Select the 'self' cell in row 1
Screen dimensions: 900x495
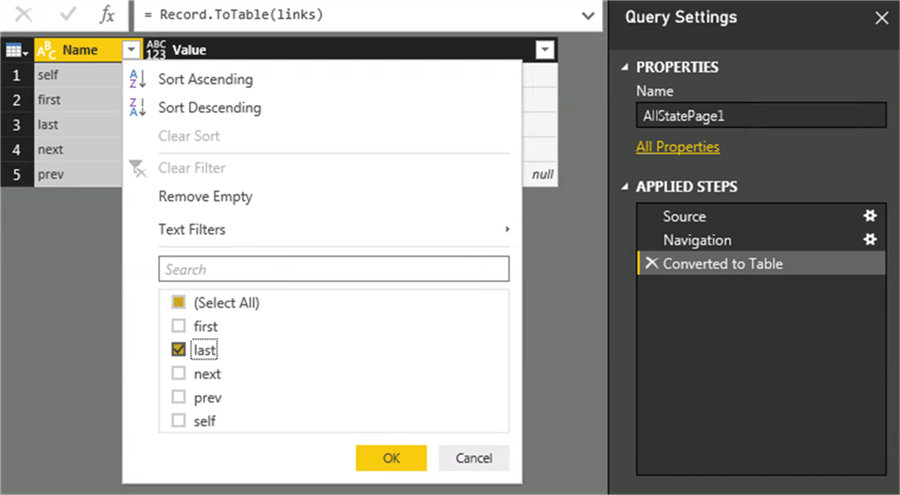pyautogui.click(x=78, y=75)
